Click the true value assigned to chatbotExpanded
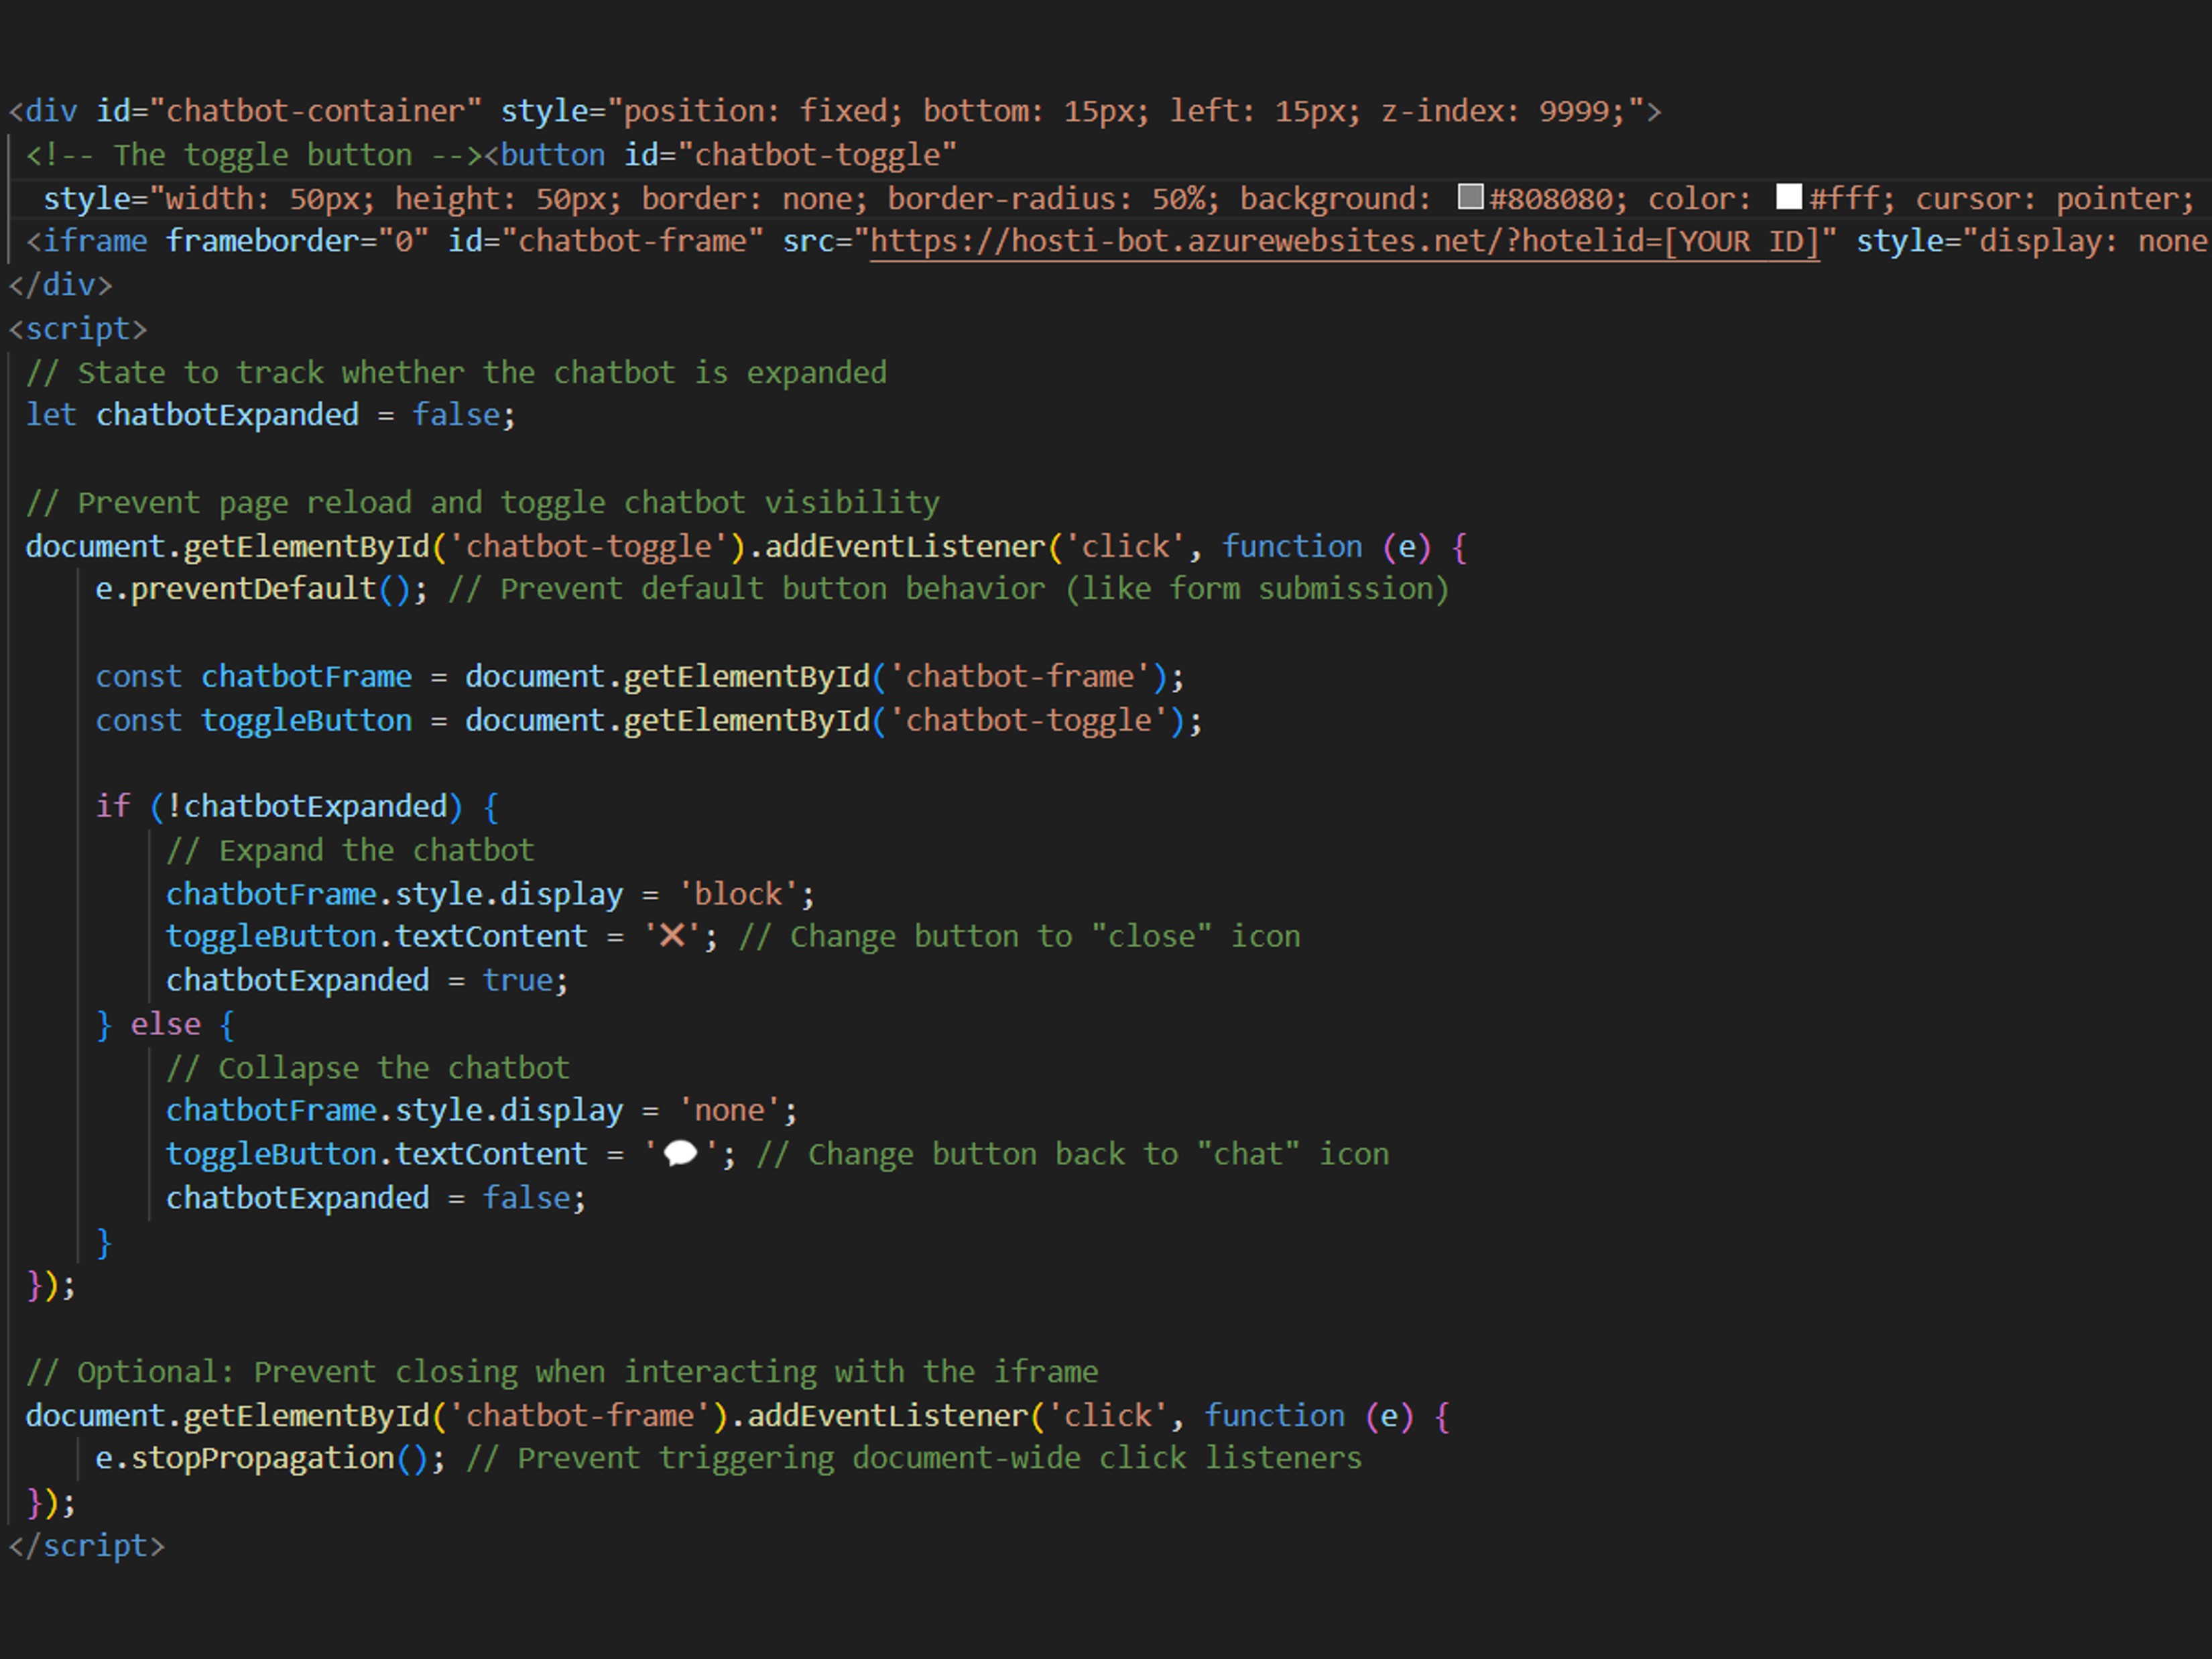The width and height of the screenshot is (2212, 1659). point(517,980)
